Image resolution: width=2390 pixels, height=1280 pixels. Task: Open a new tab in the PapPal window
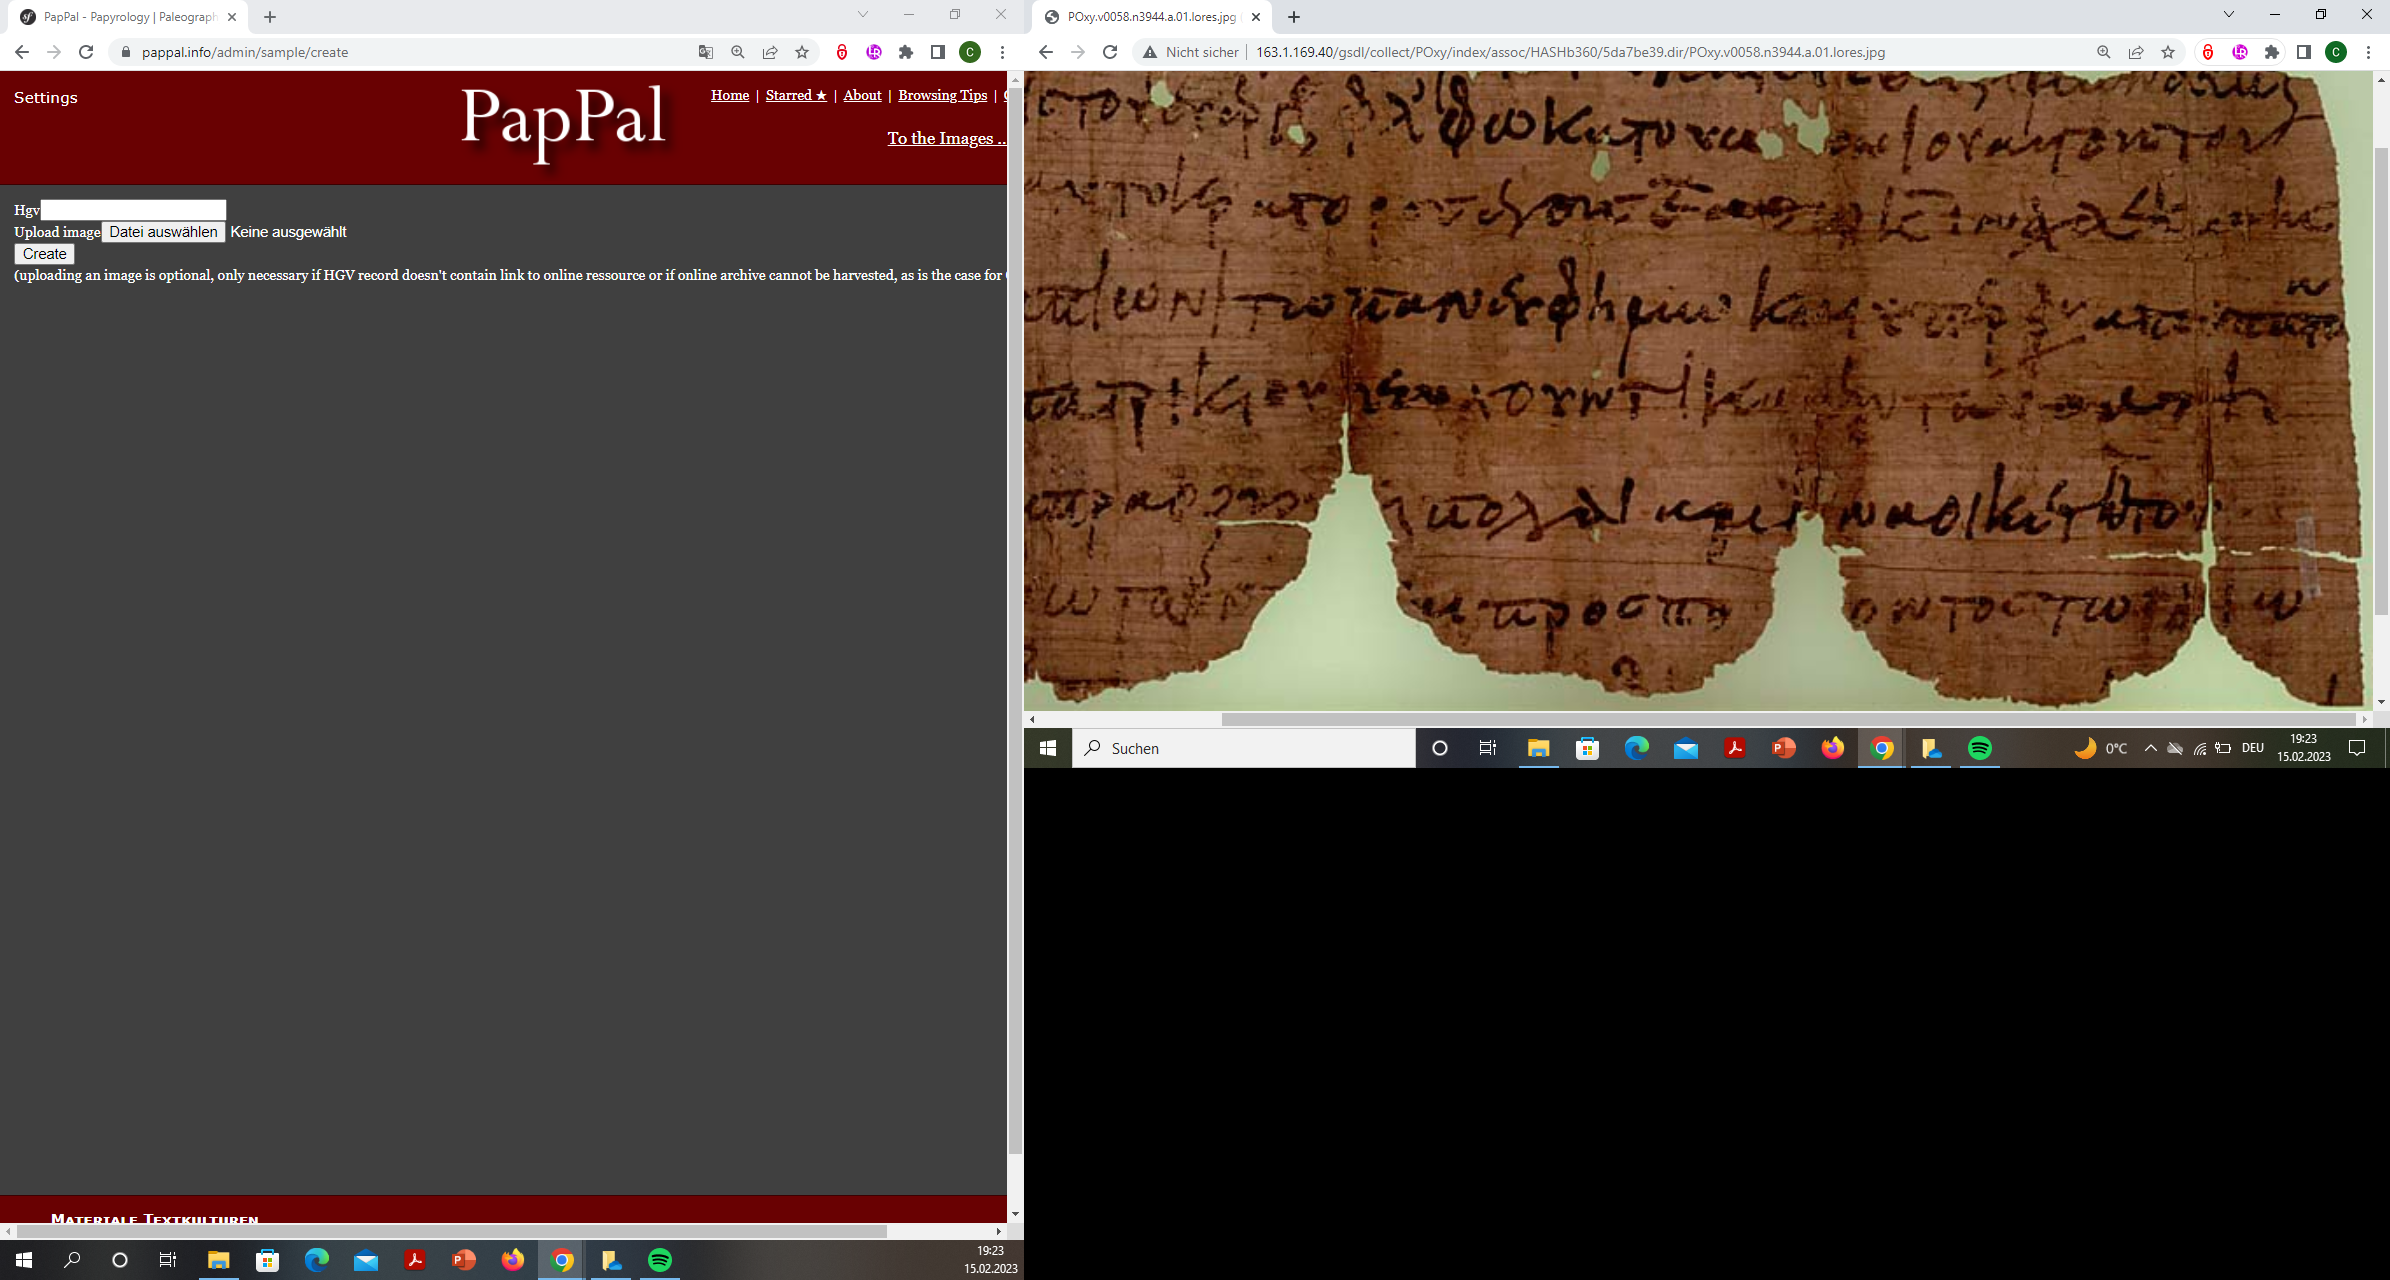pyautogui.click(x=270, y=17)
